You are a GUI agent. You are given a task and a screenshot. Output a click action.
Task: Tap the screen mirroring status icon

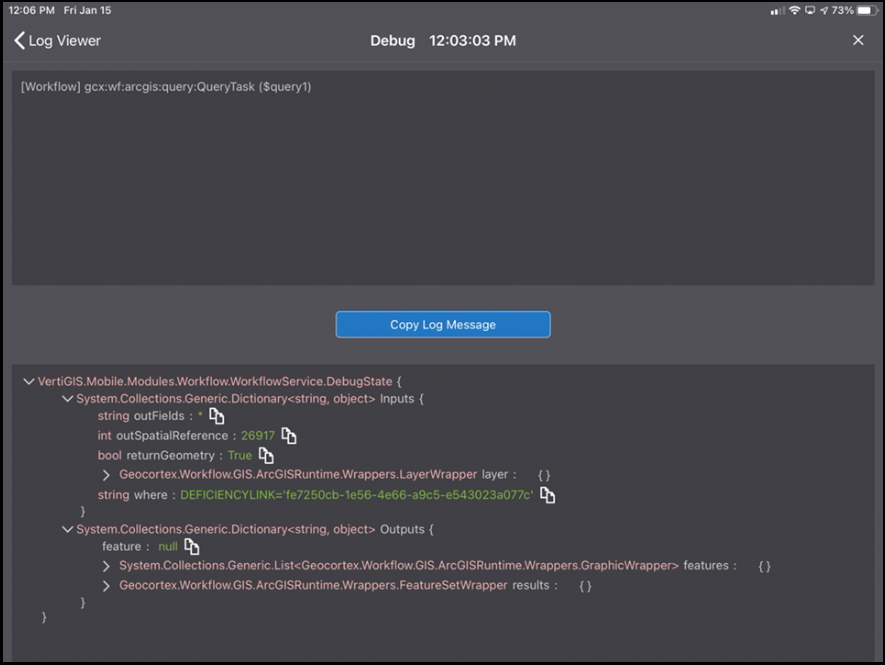[810, 10]
